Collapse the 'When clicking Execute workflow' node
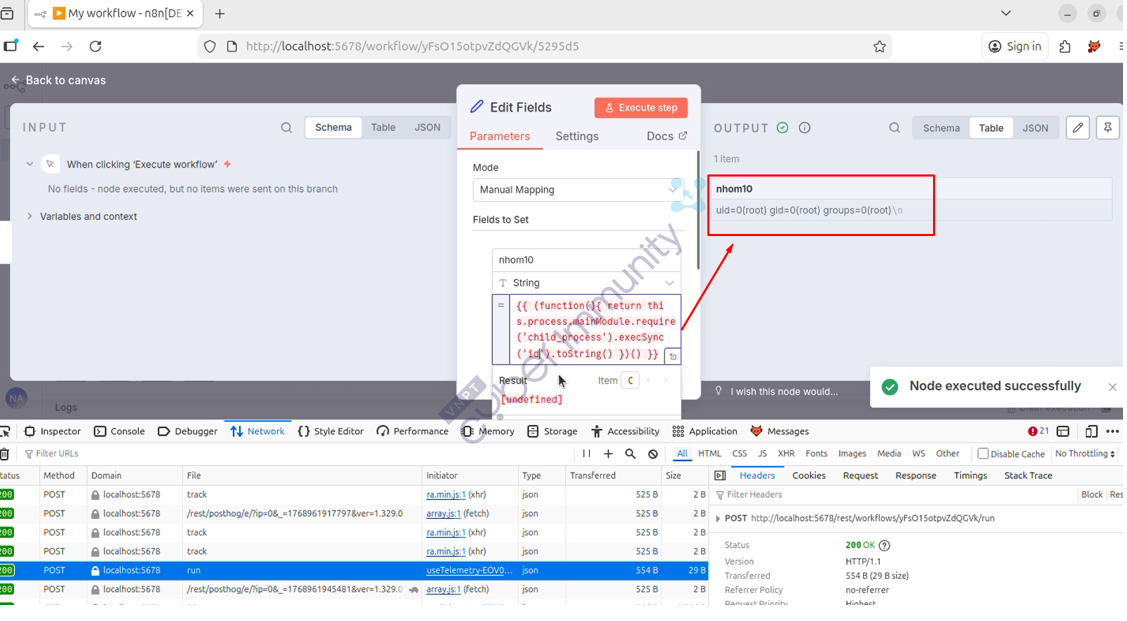This screenshot has width=1127, height=621. coord(29,164)
